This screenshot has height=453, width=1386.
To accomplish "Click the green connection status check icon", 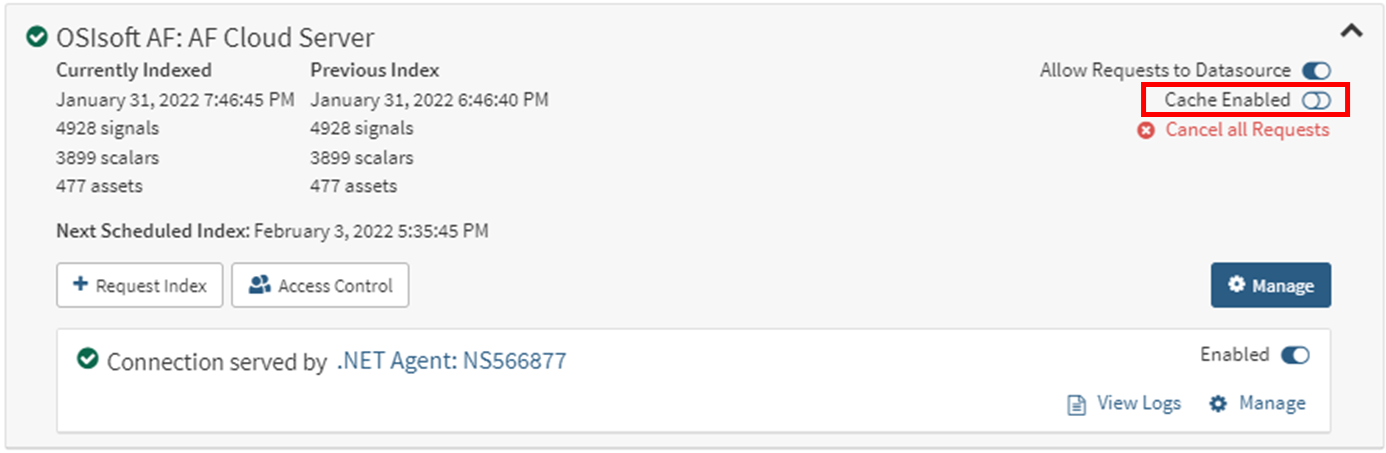I will (87, 360).
